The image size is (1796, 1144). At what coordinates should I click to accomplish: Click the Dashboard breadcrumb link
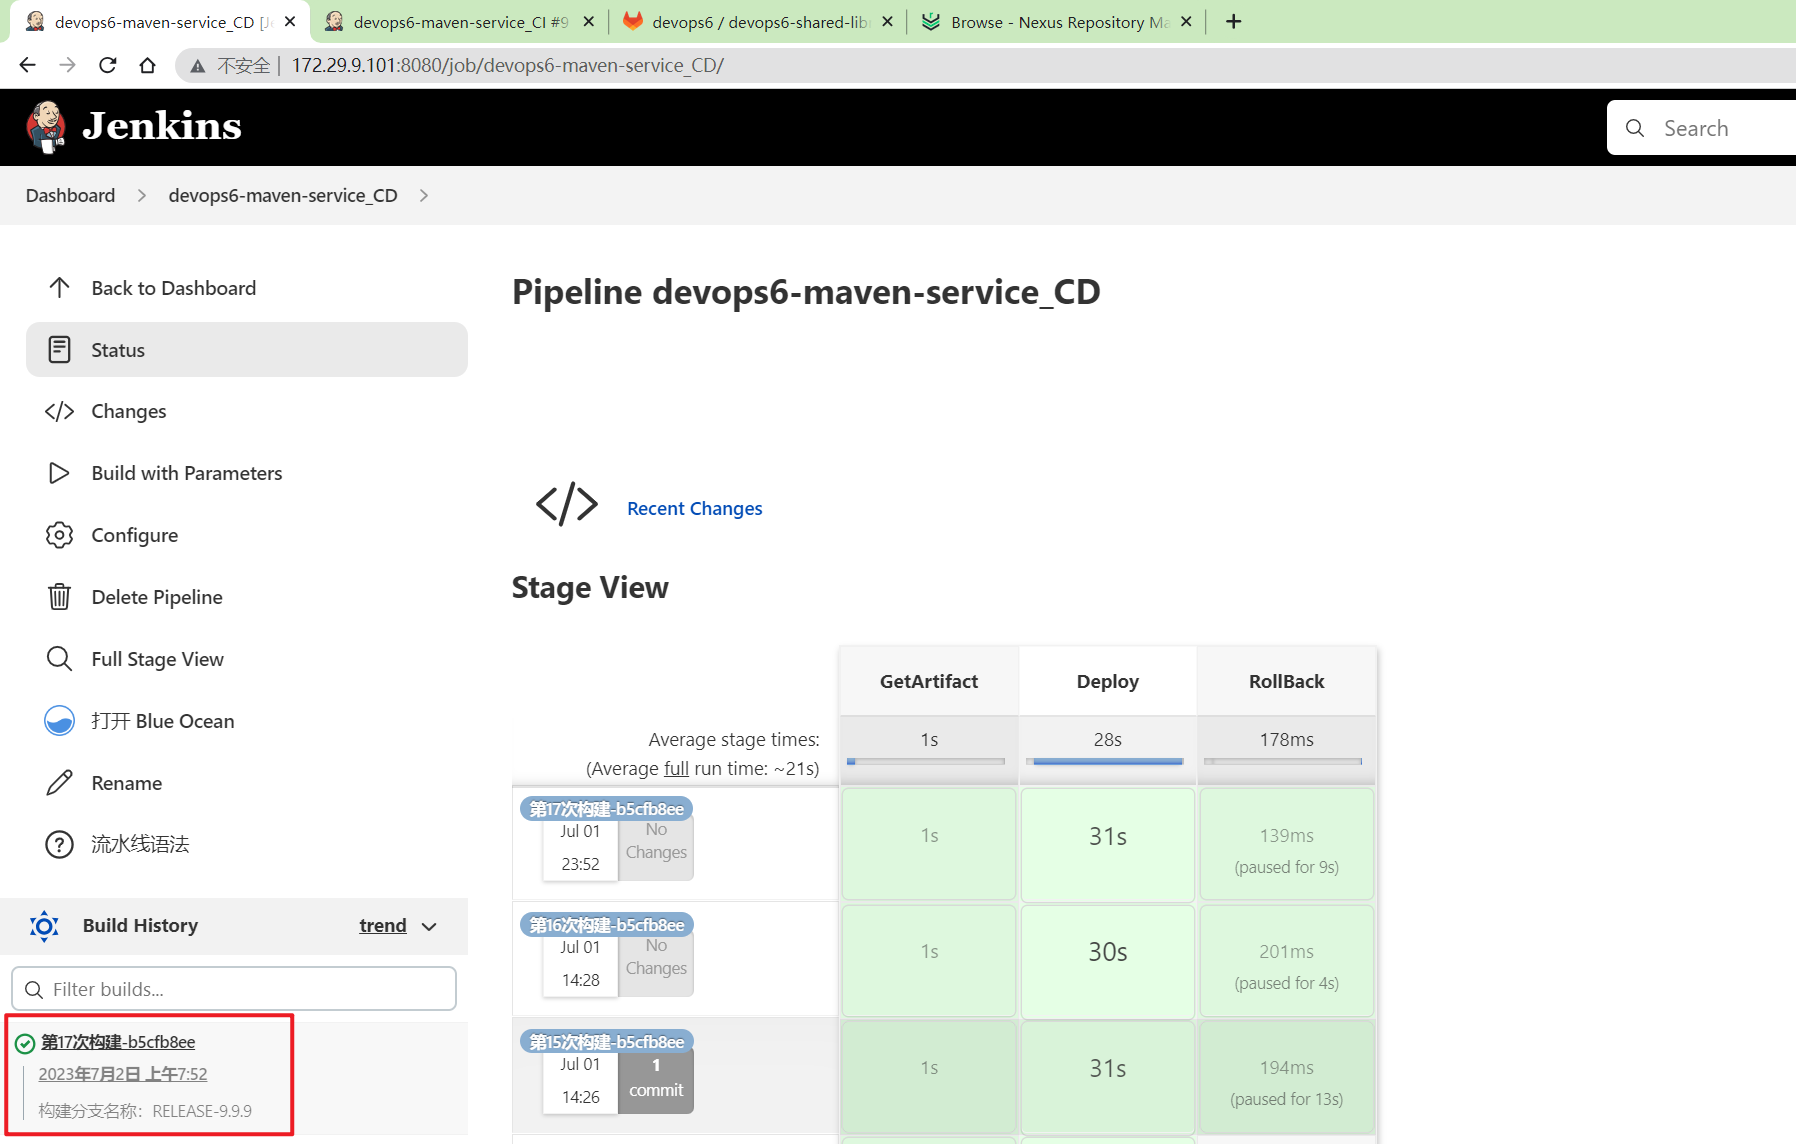point(70,196)
